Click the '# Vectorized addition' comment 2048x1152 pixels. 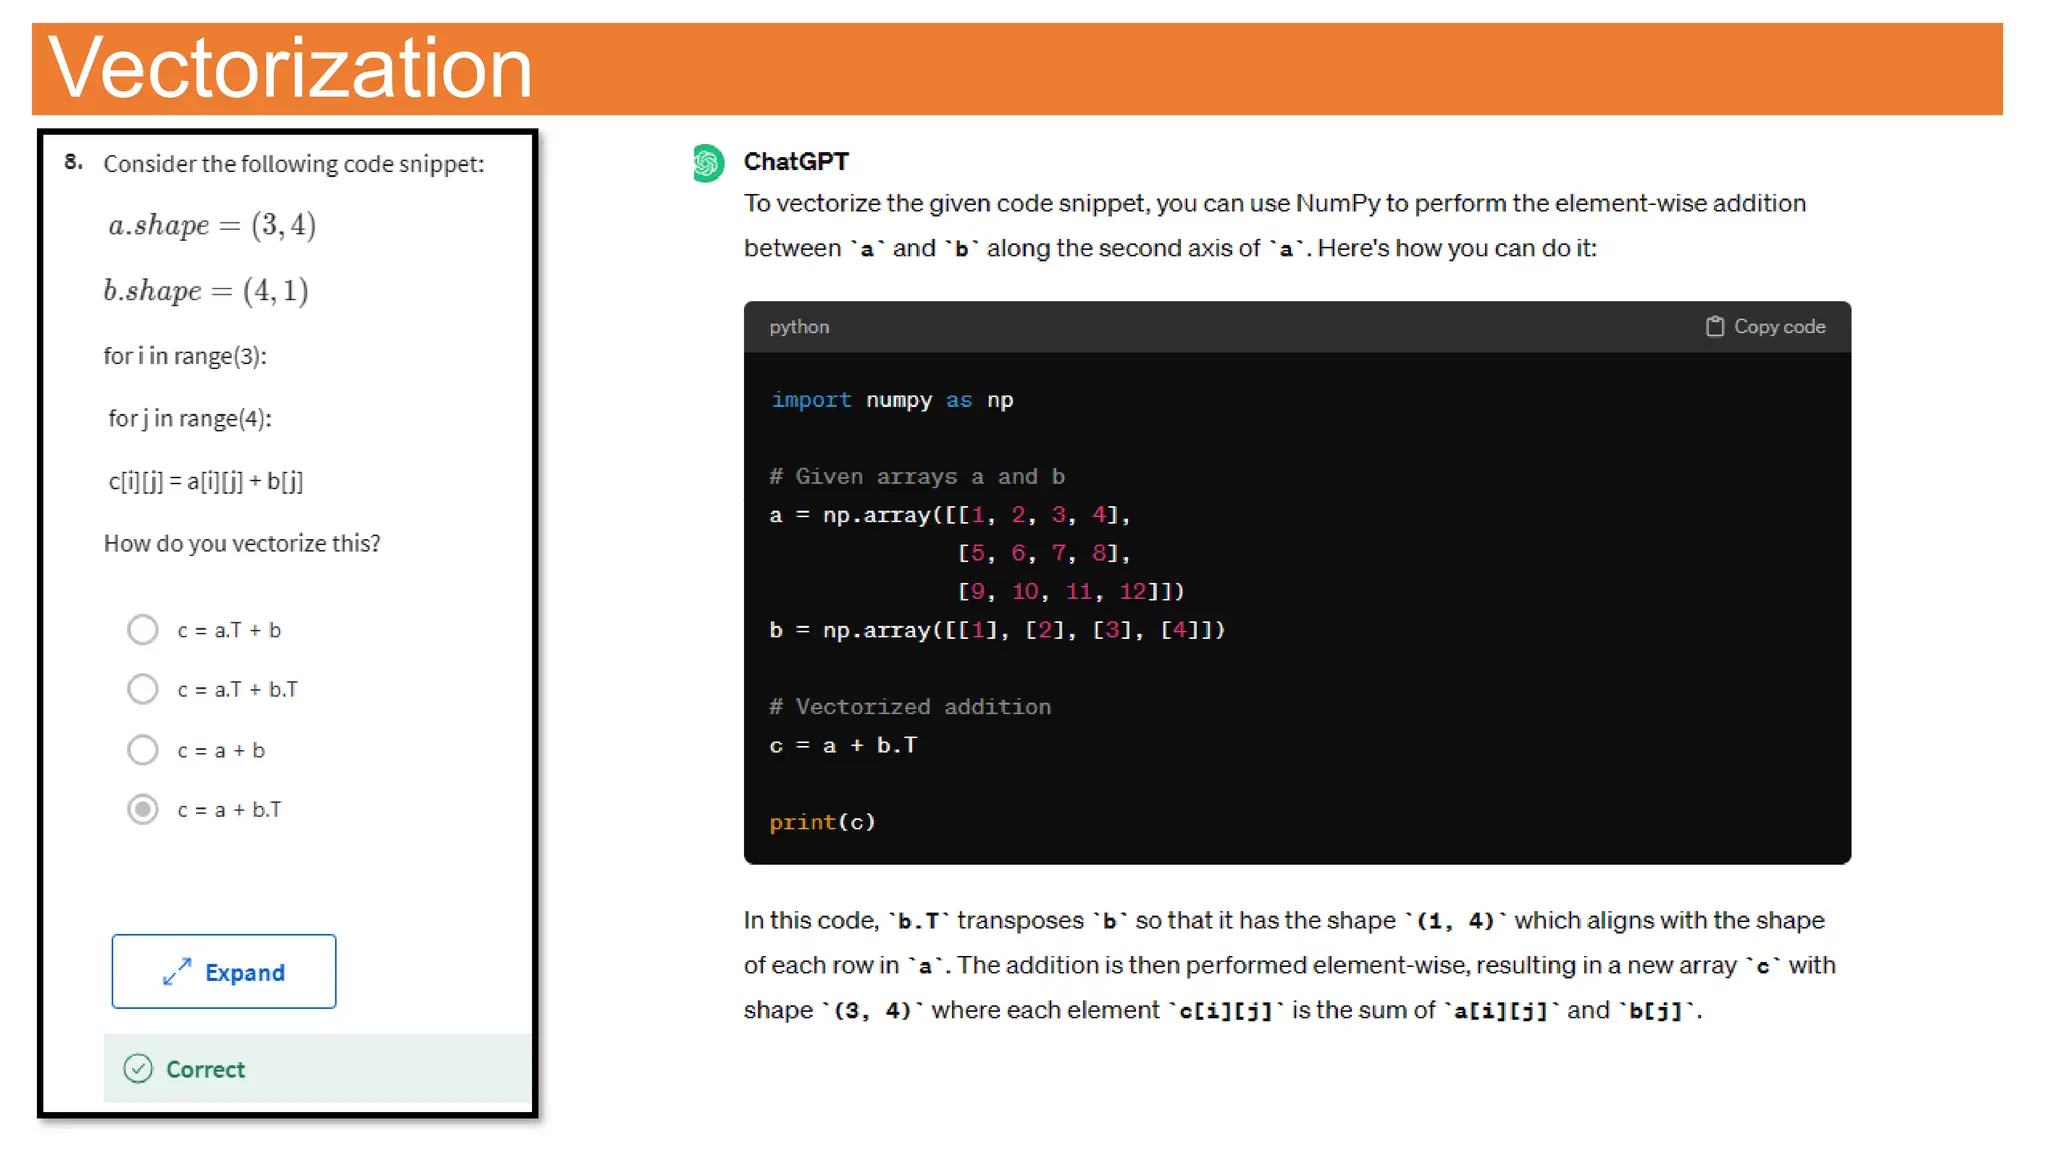[x=910, y=707]
